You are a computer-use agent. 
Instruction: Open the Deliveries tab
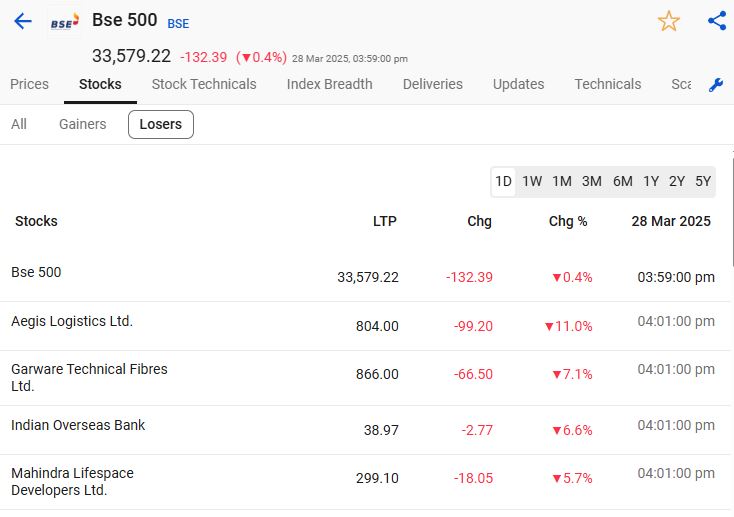(432, 84)
